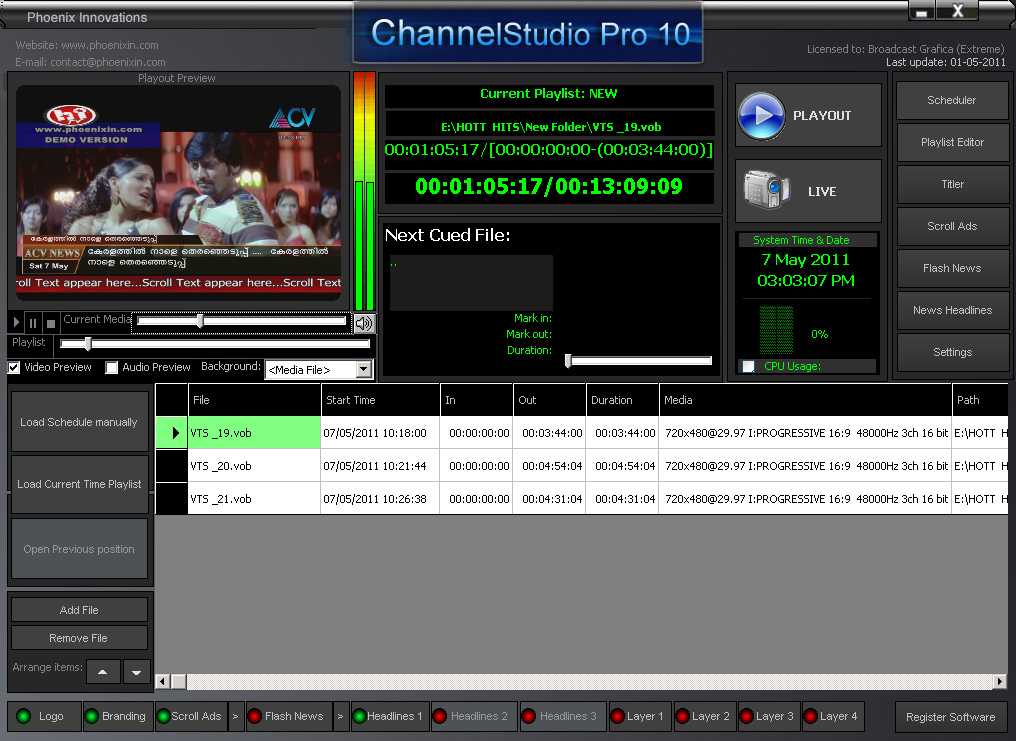
Task: Toggle Headlines 1 layer indicator
Action: point(360,716)
